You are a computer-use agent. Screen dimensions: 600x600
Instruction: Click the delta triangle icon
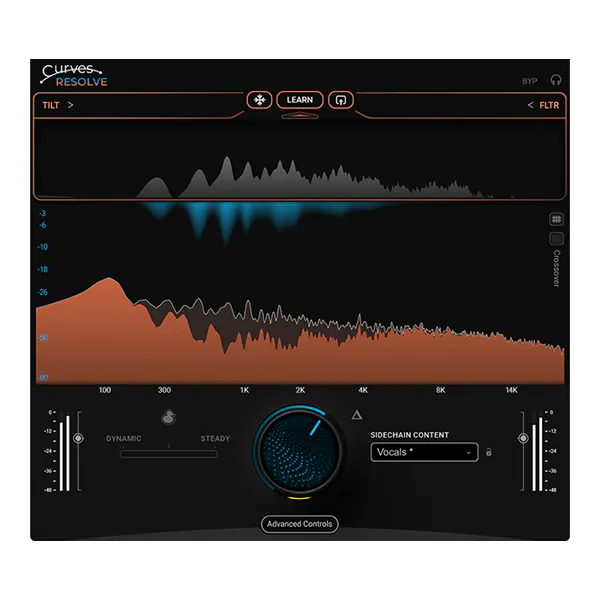357,415
